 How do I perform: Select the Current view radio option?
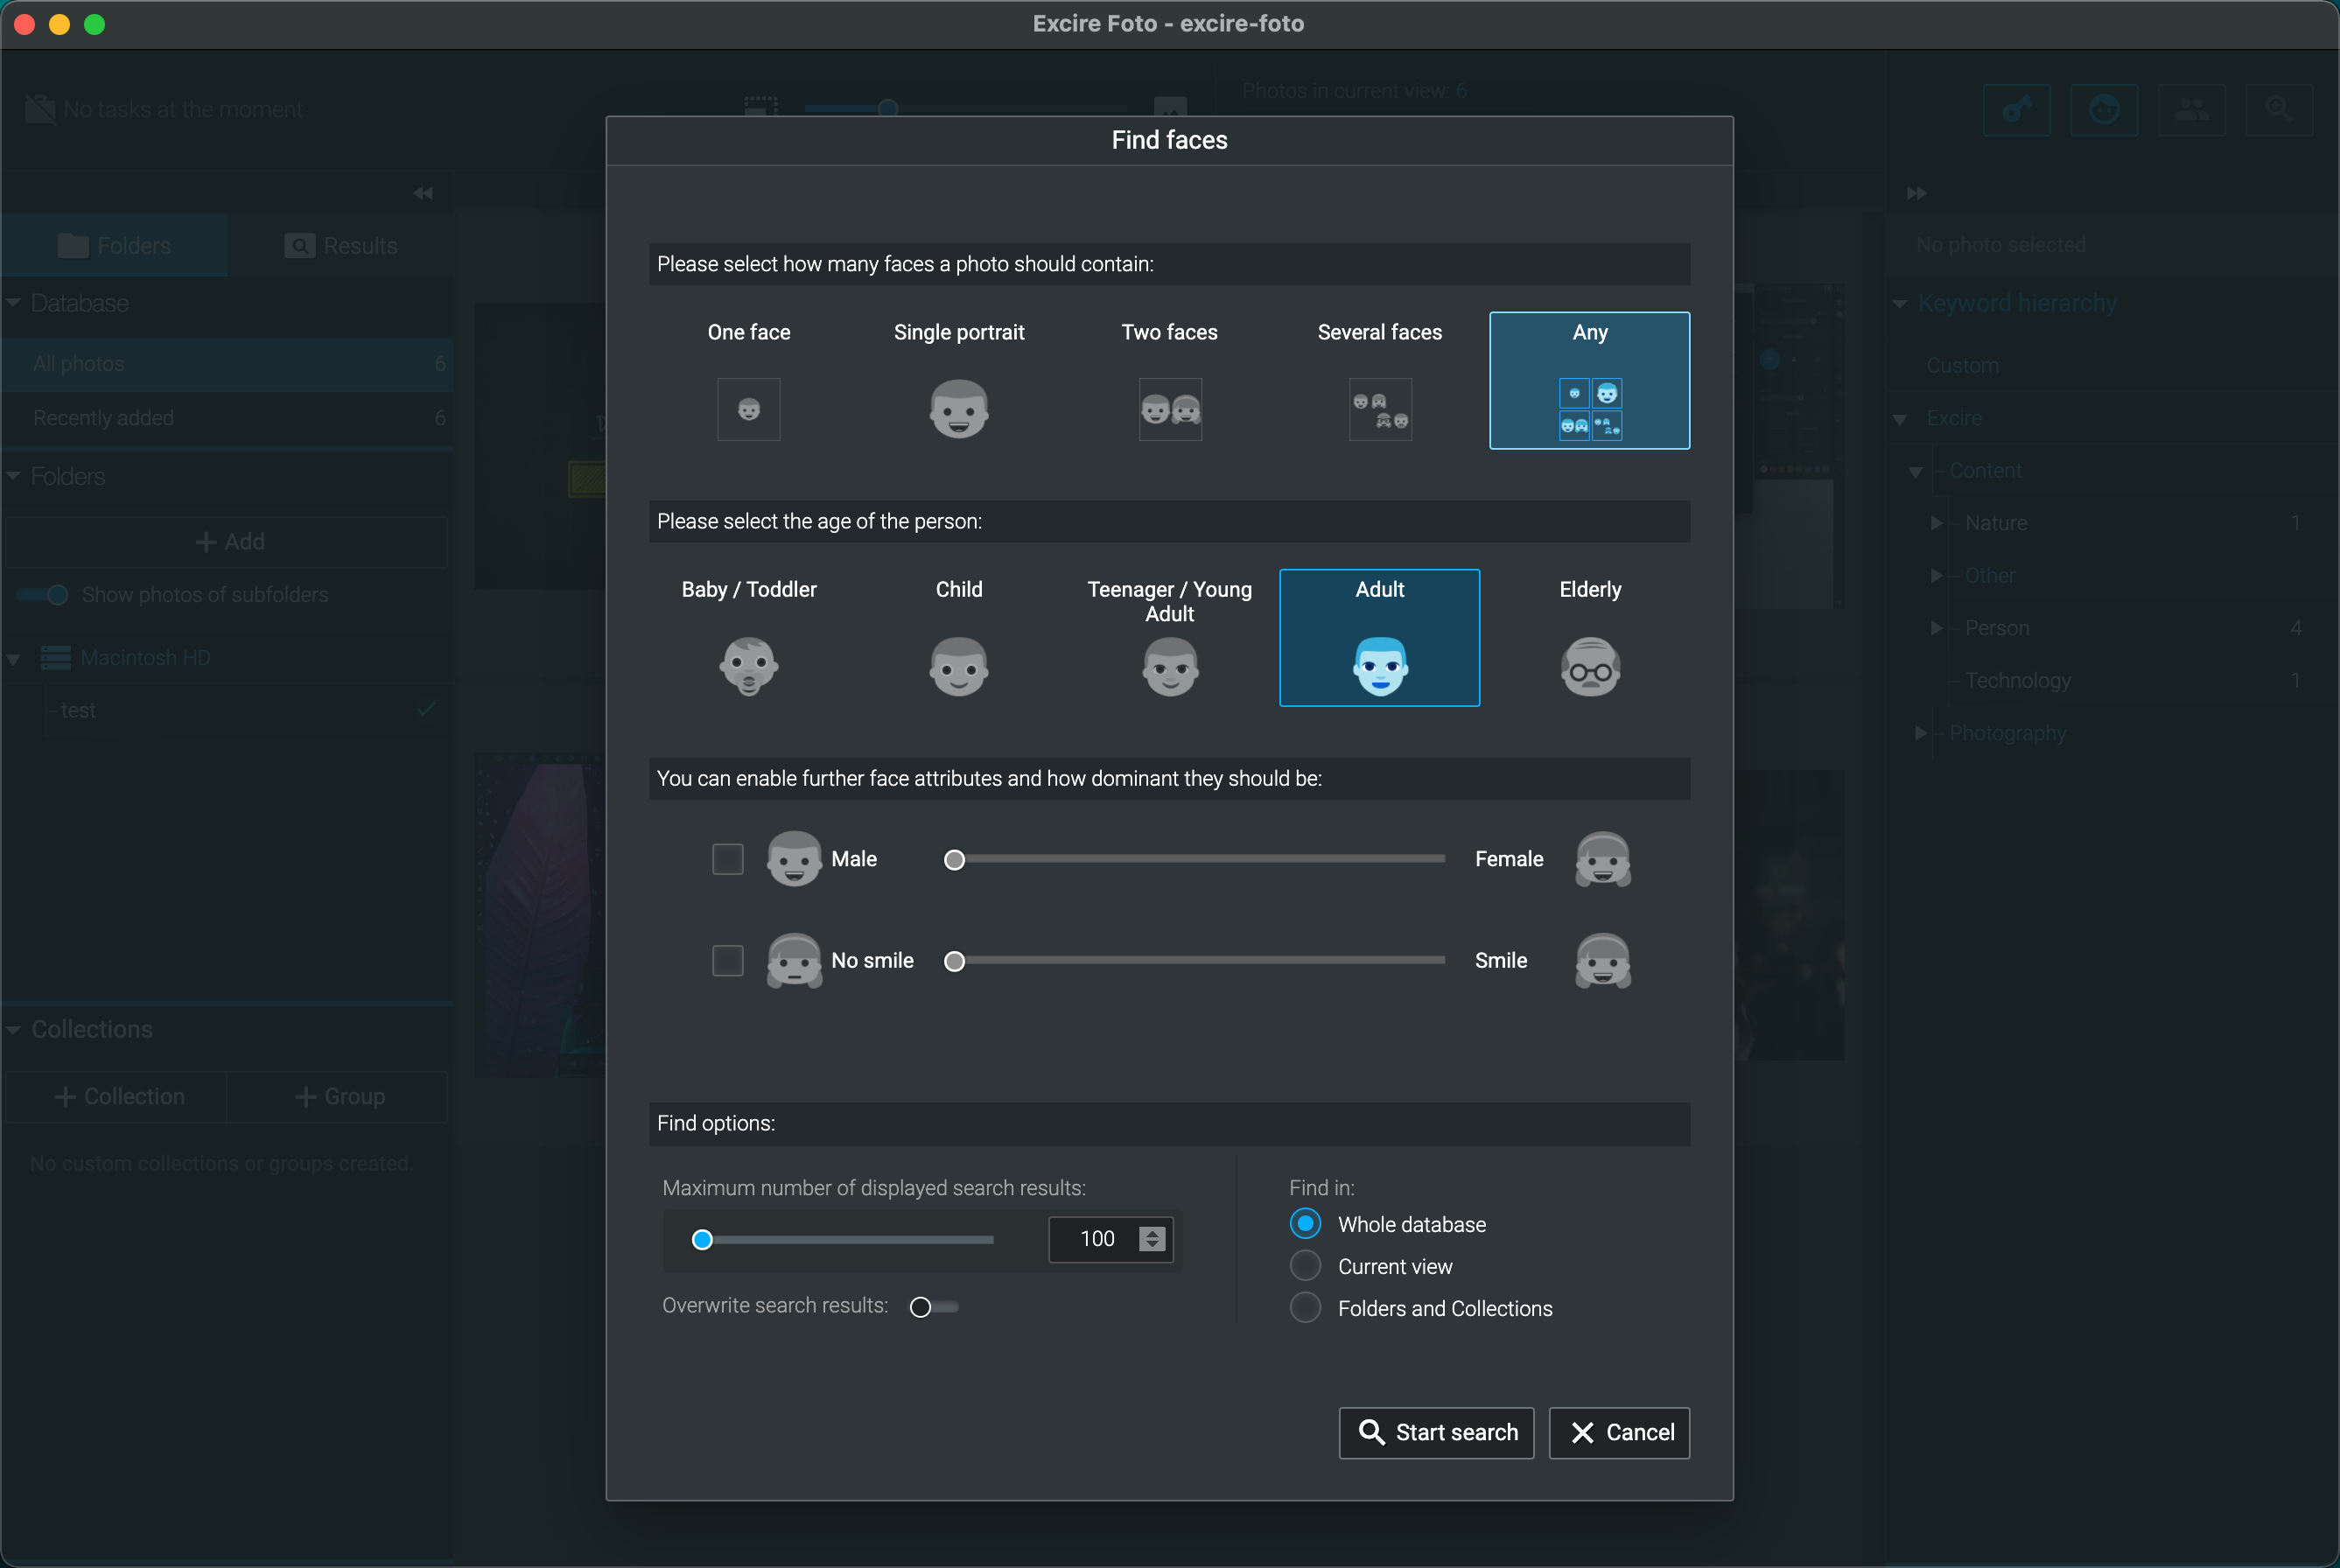pyautogui.click(x=1305, y=1266)
